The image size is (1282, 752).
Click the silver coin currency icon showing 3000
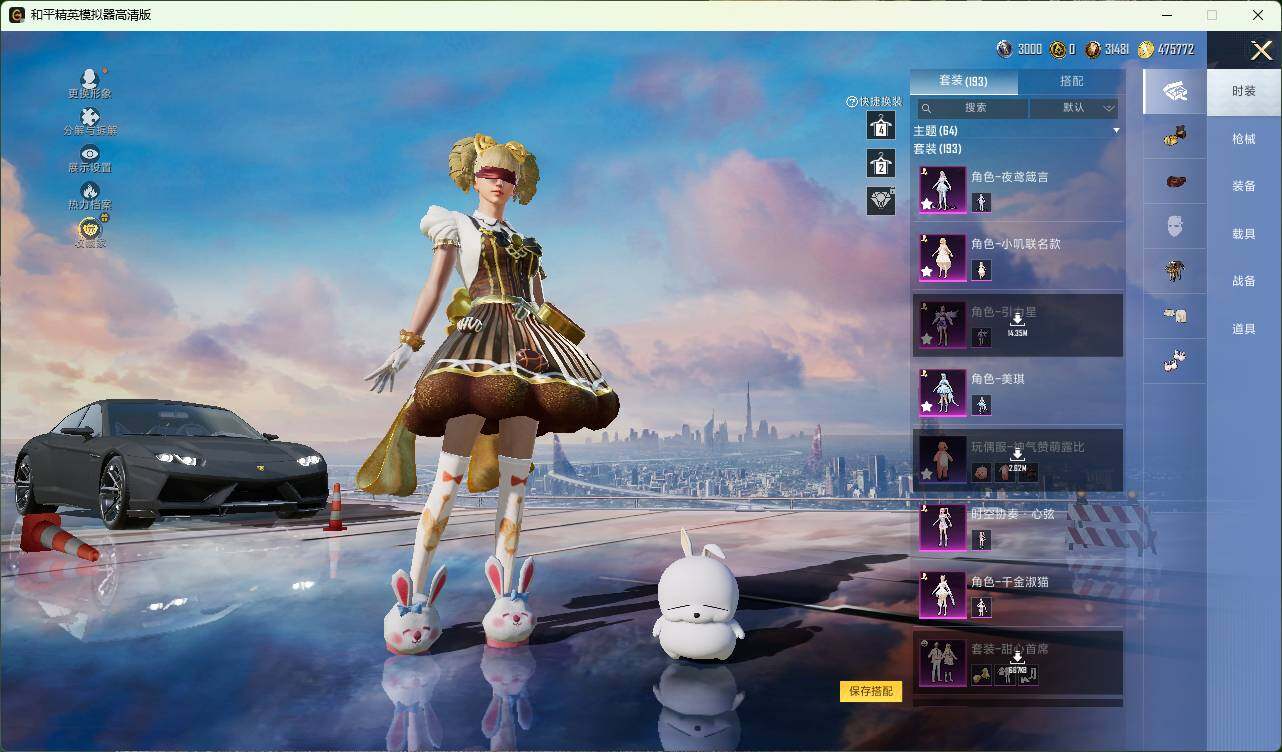[1004, 49]
